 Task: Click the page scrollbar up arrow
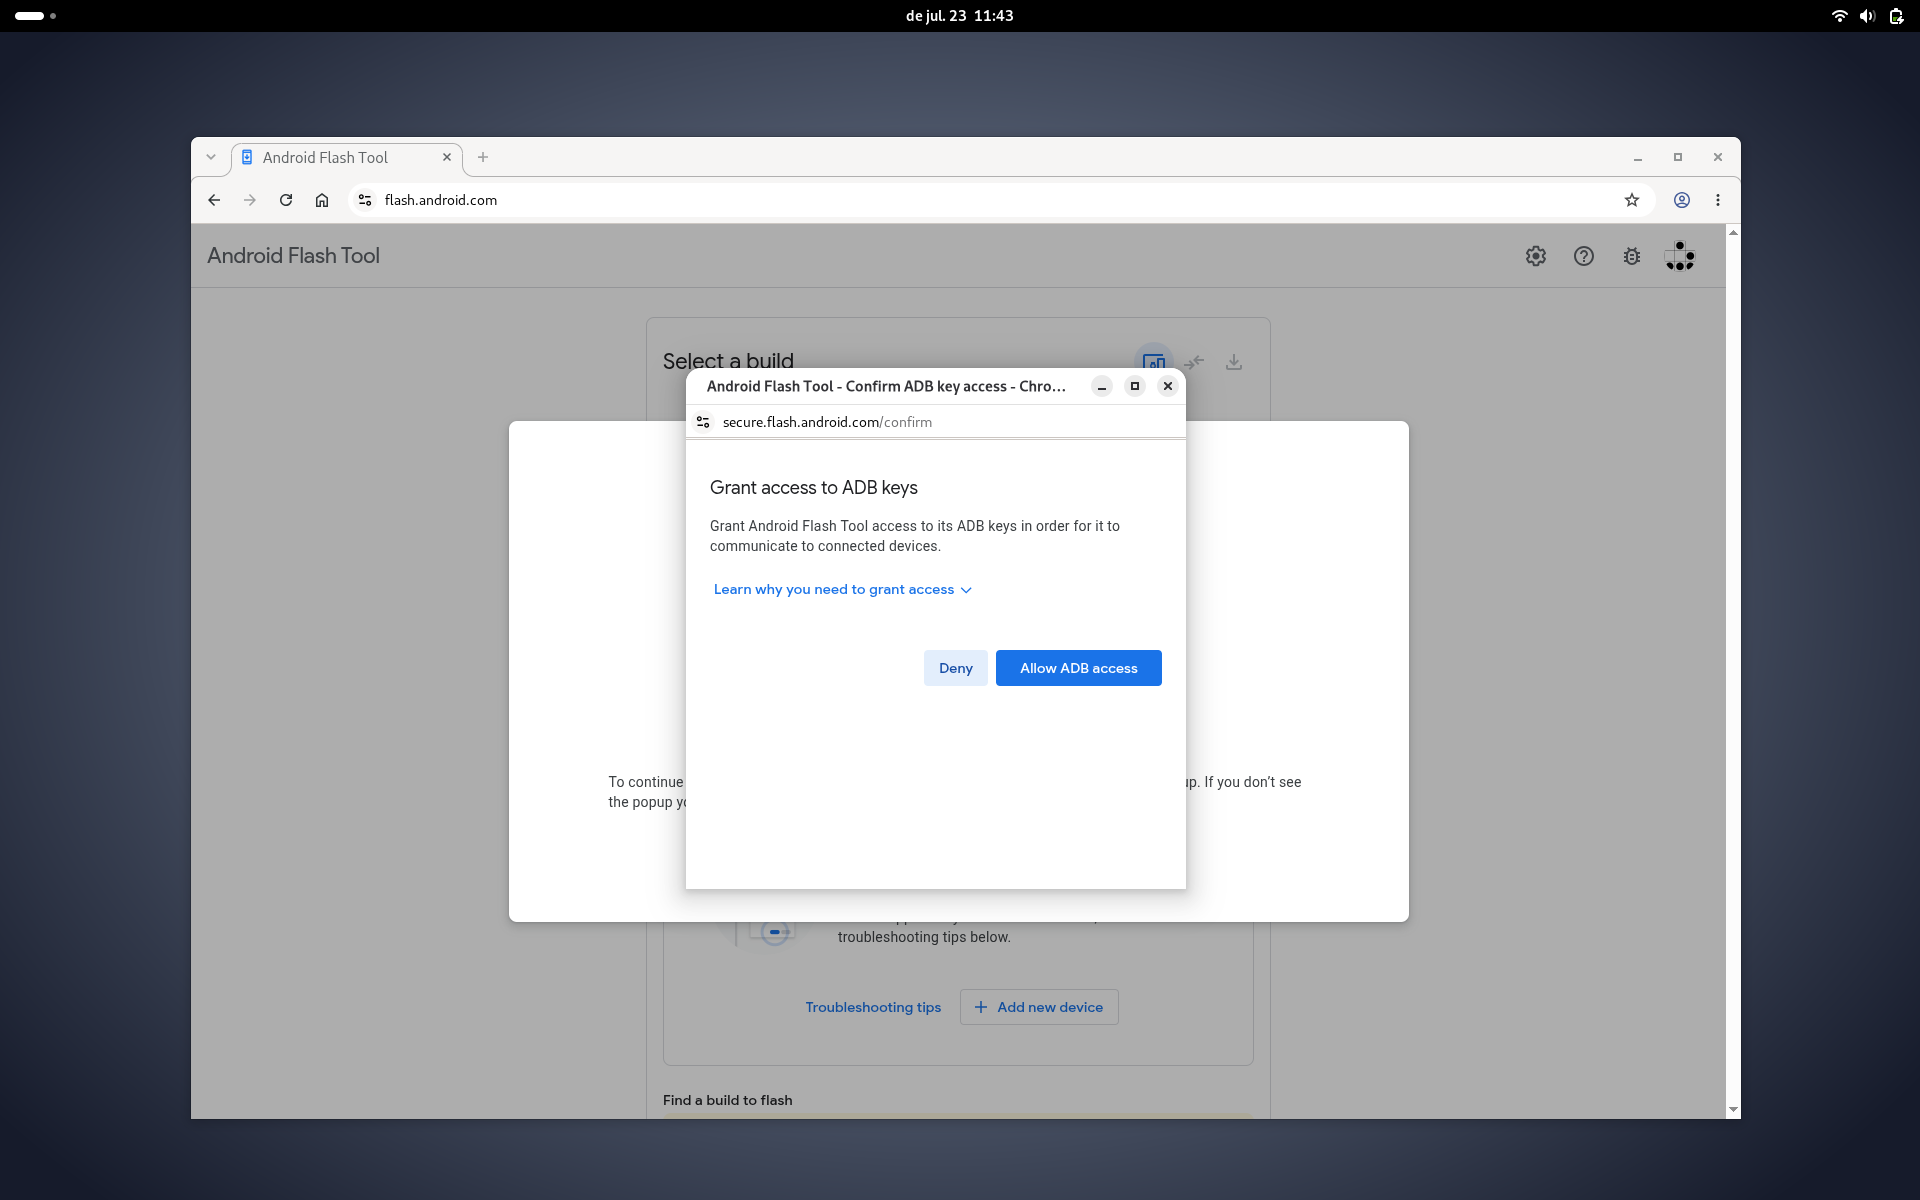(1733, 232)
